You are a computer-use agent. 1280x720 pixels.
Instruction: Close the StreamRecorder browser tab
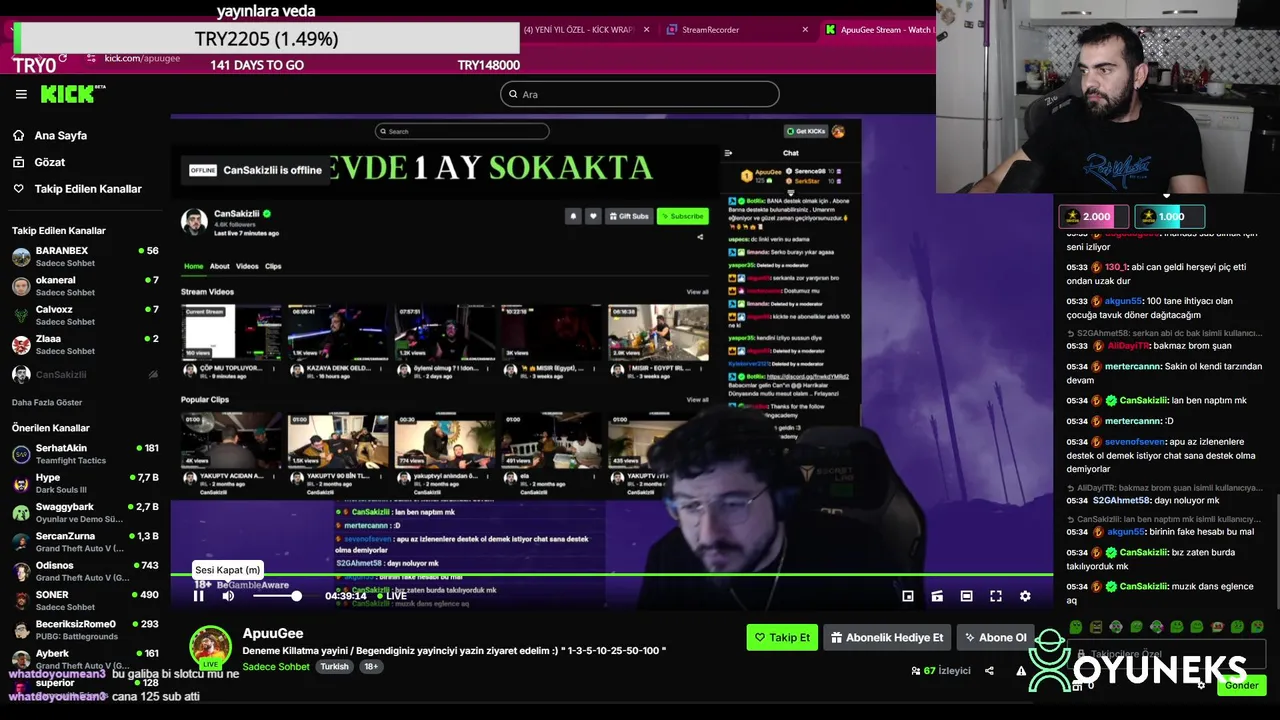click(x=805, y=30)
